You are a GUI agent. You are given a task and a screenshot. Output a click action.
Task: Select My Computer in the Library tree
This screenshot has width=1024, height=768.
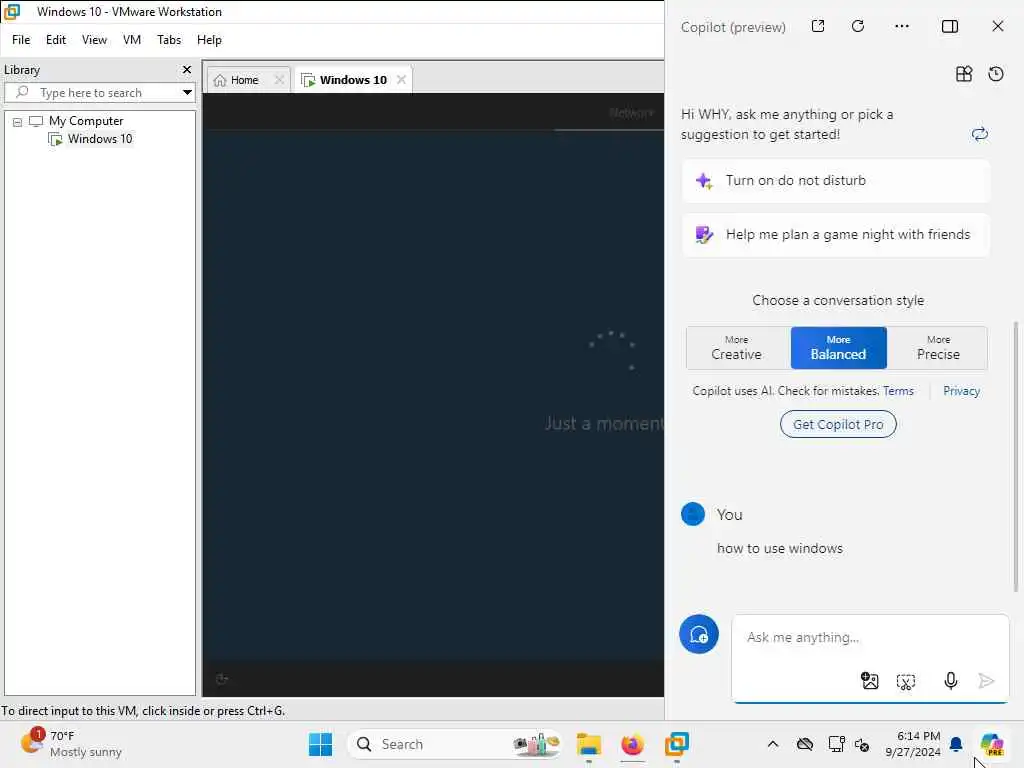[x=86, y=121]
